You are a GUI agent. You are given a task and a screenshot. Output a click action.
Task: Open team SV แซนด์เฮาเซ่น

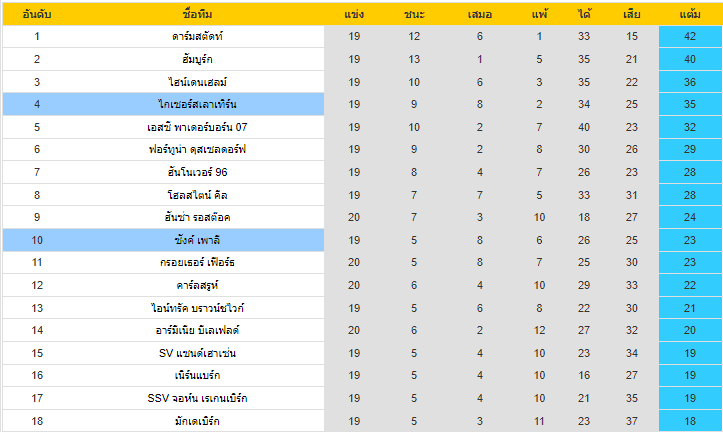[x=197, y=353]
